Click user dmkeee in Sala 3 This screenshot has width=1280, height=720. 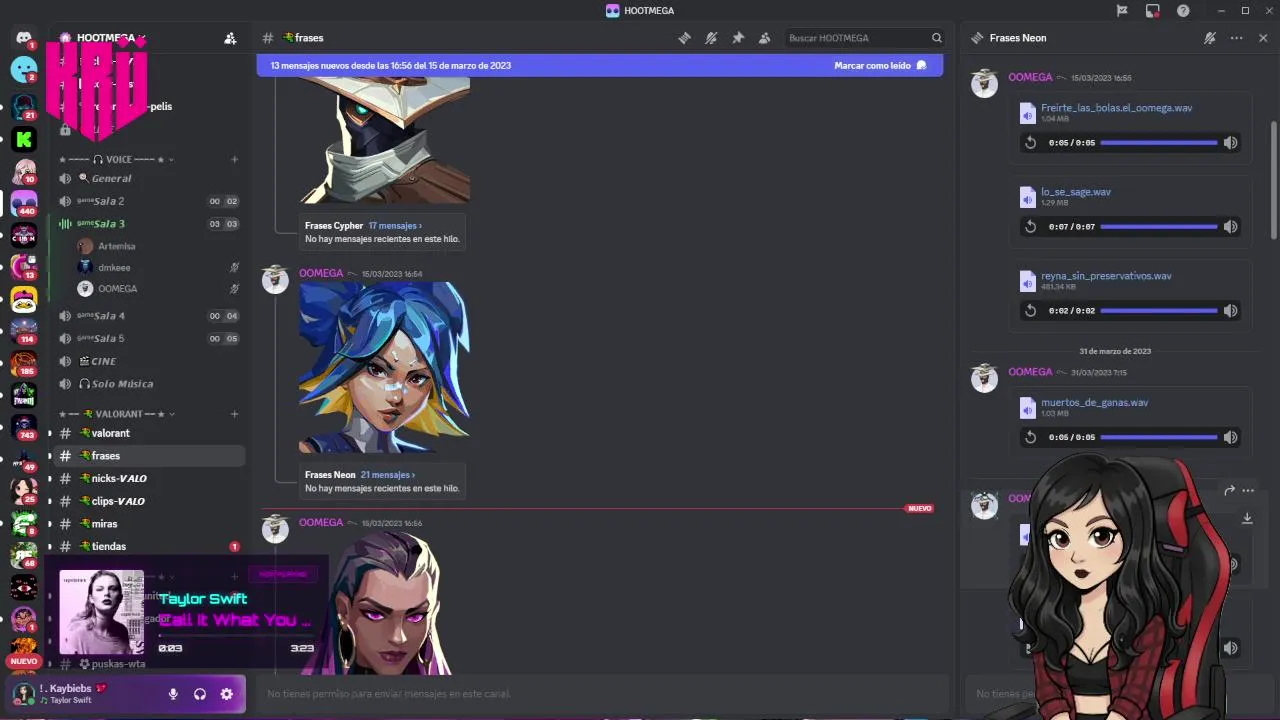pos(114,268)
